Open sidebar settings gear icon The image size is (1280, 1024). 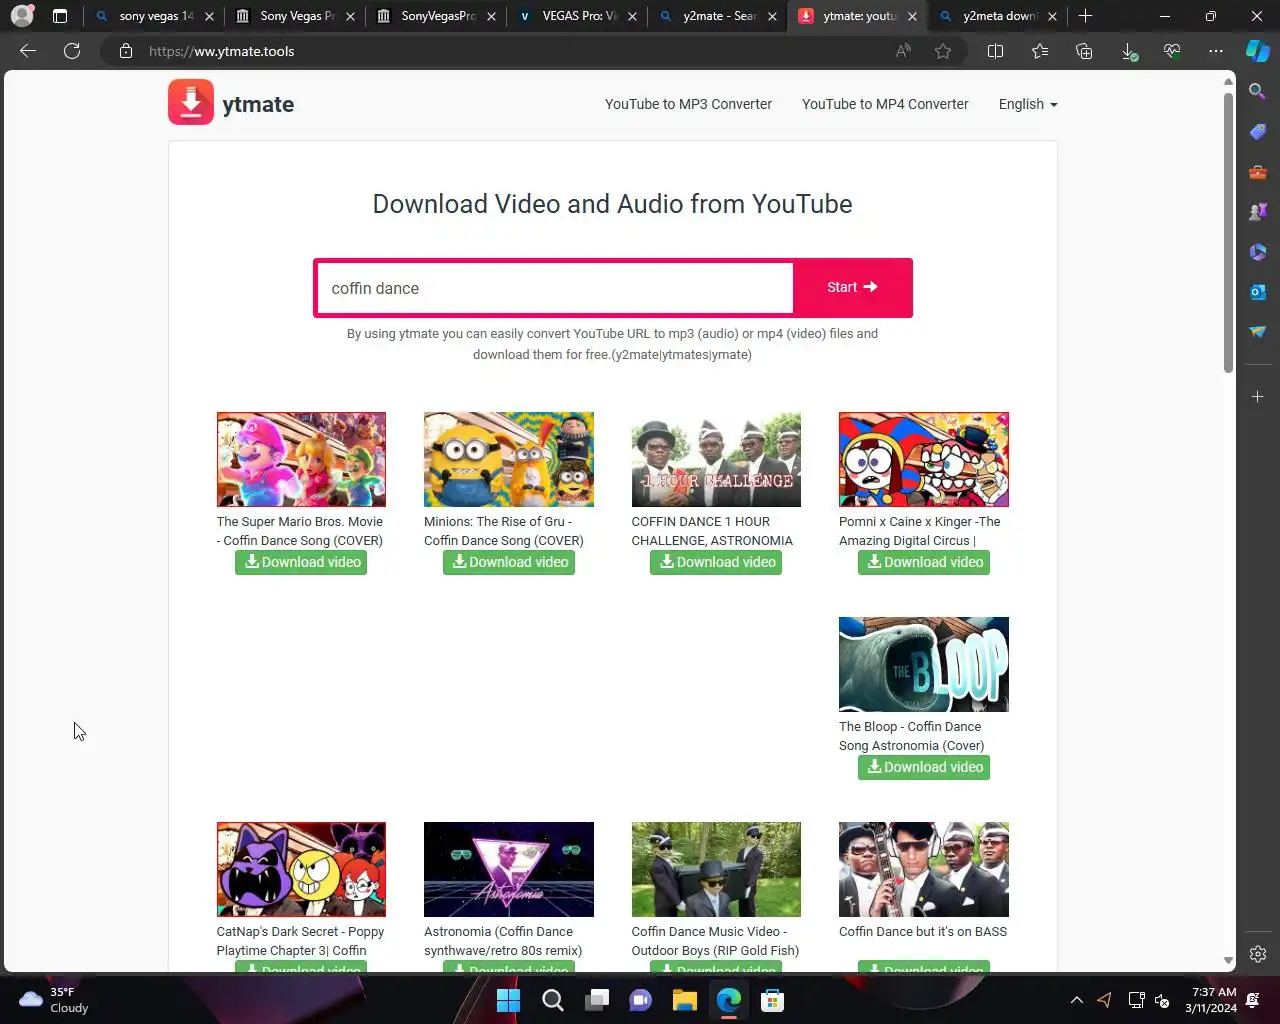1258,954
